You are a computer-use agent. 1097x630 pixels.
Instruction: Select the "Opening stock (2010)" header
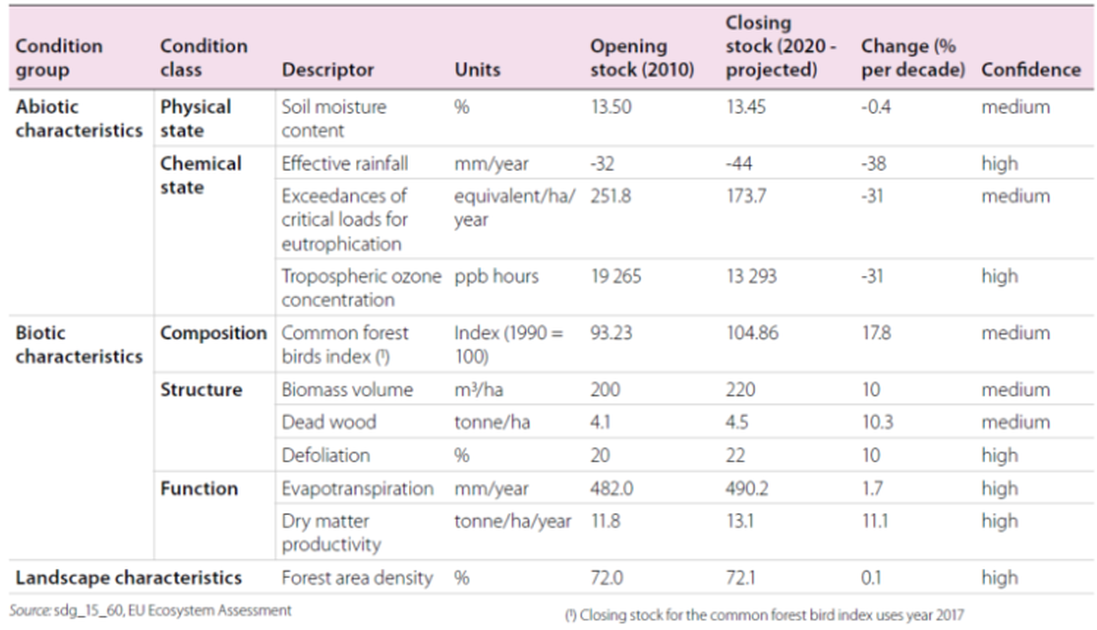[641, 58]
